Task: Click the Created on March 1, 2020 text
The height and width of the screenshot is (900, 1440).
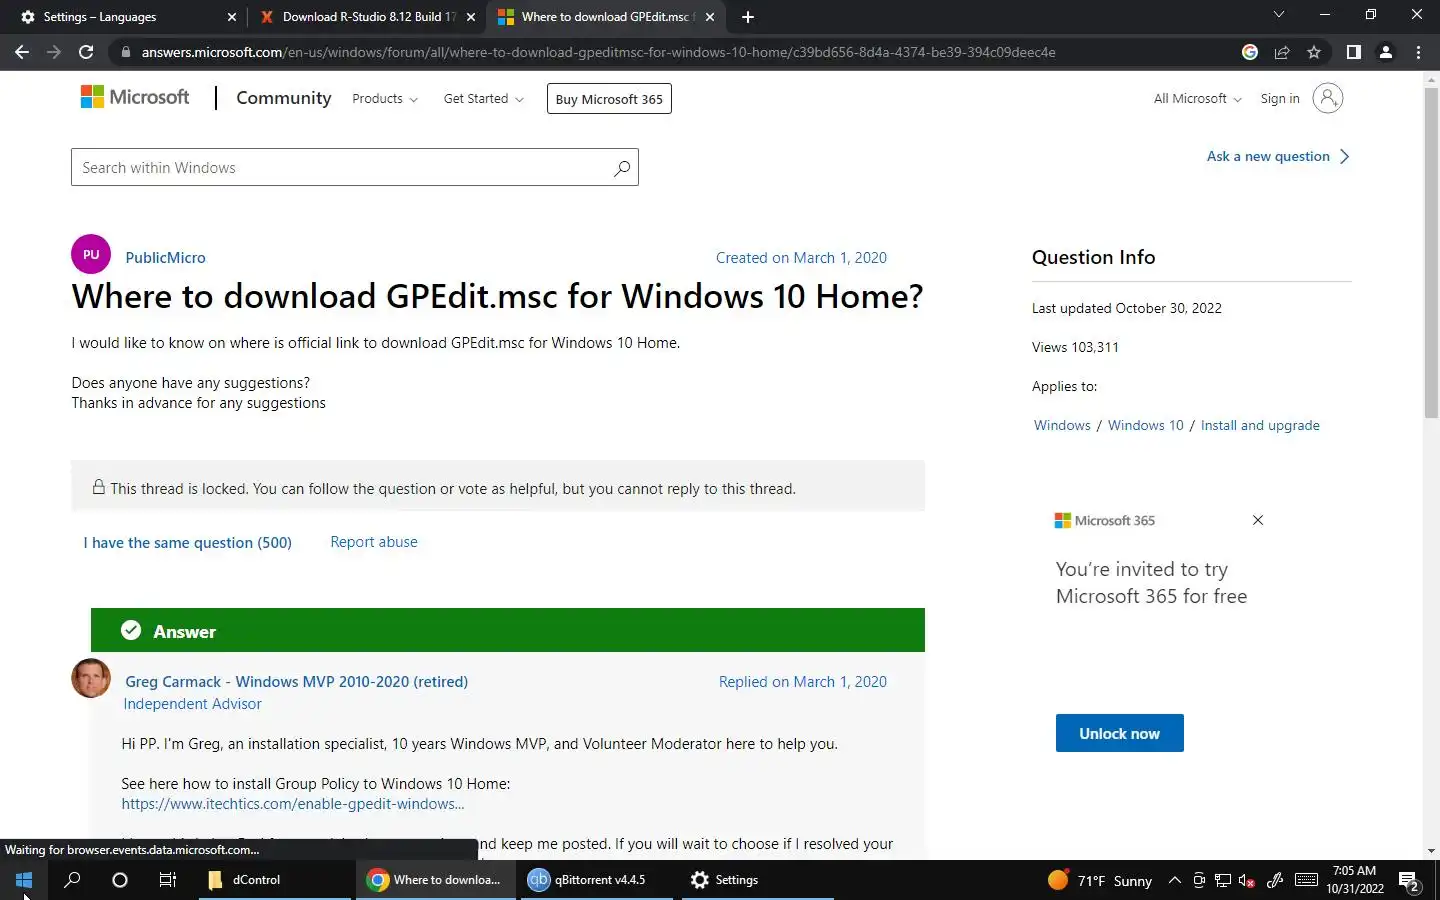Action: pos(801,258)
